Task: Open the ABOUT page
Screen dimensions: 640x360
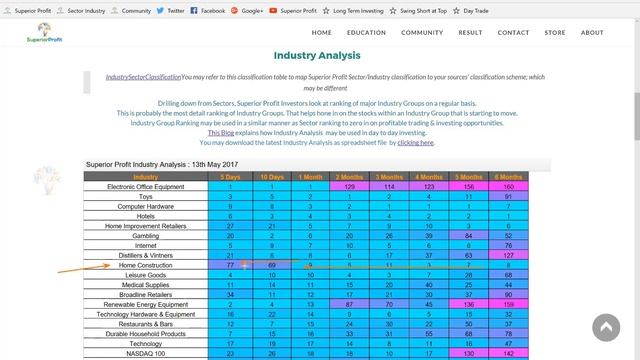Action: (x=592, y=33)
